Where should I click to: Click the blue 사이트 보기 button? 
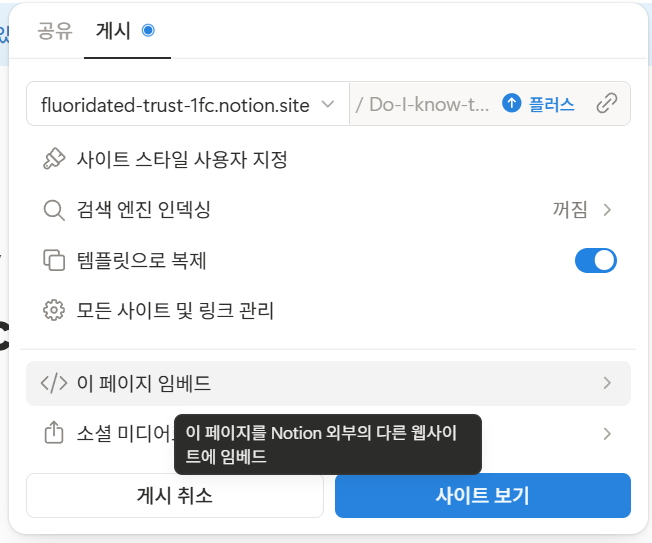click(483, 496)
